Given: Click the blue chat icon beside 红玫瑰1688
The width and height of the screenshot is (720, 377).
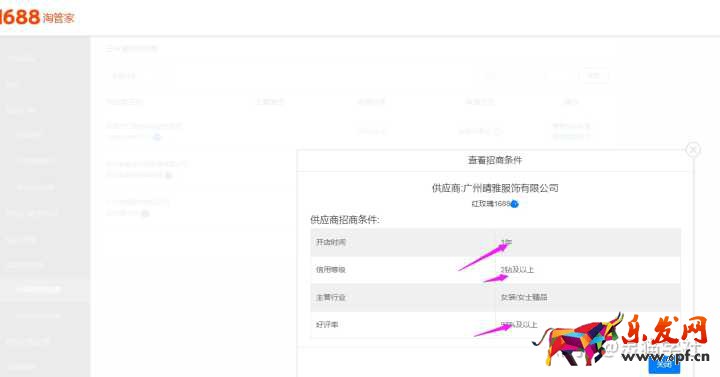Looking at the screenshot, I should tap(514, 204).
